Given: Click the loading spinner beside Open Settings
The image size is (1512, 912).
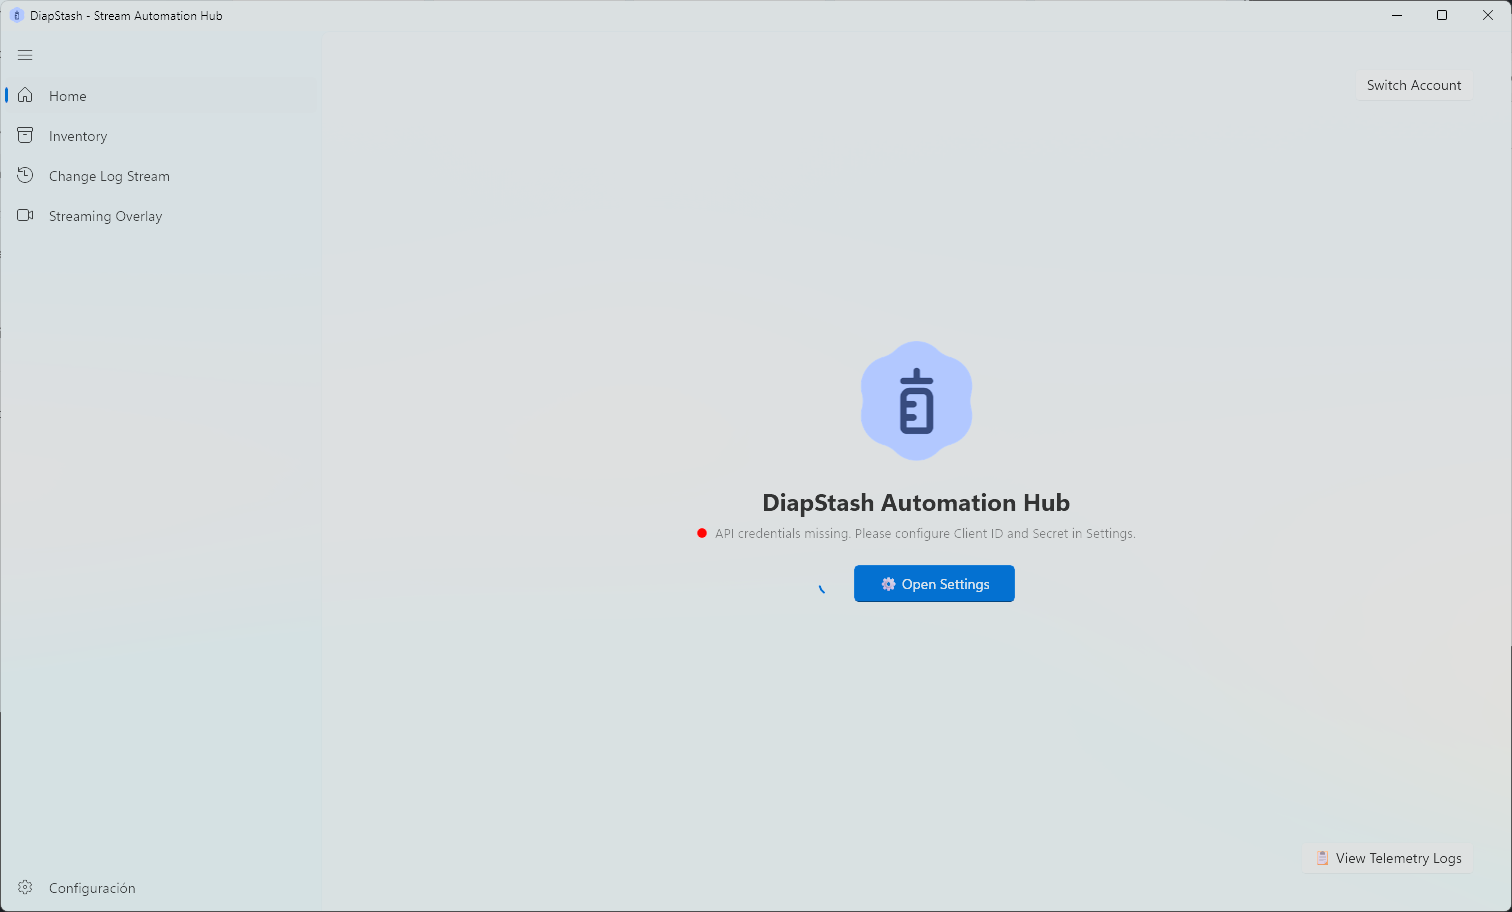Looking at the screenshot, I should (x=822, y=588).
